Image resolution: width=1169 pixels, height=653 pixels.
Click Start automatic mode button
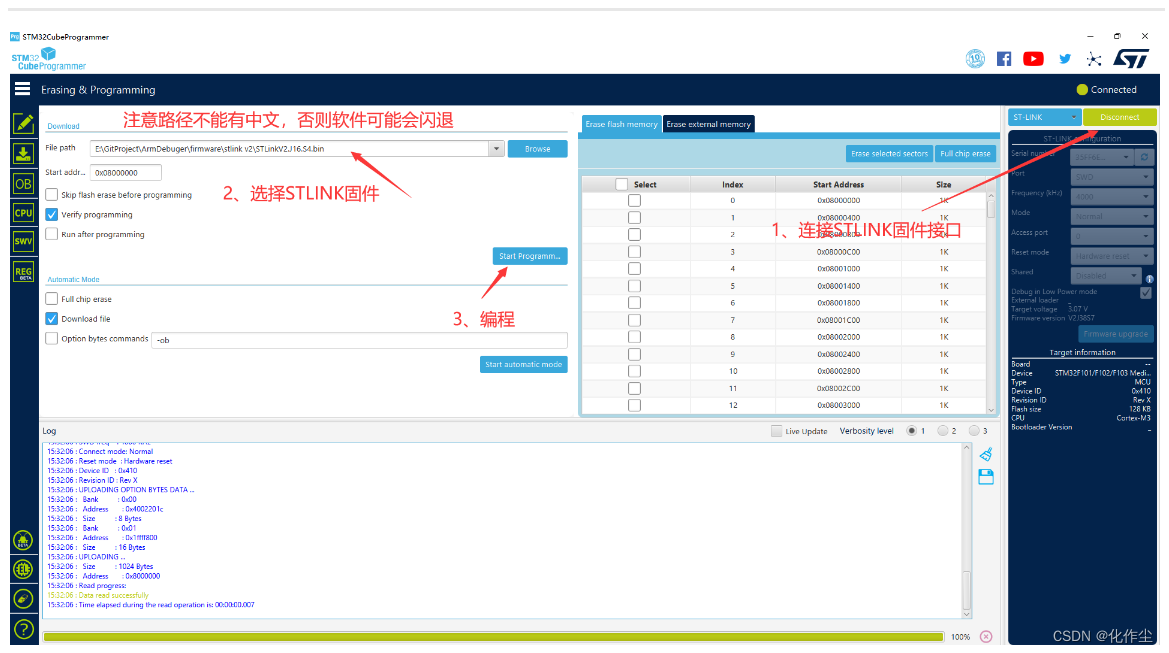click(523, 365)
